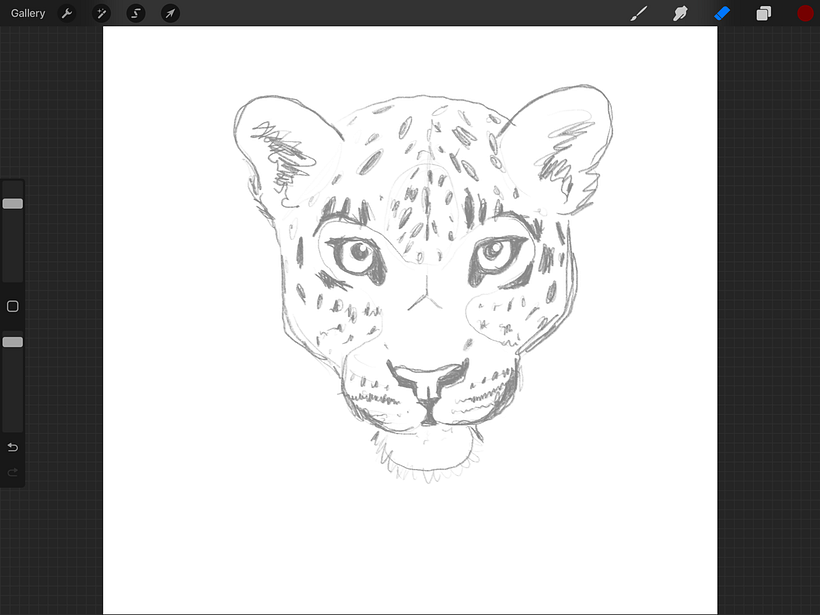820x615 pixels.
Task: Tap the square modify button between sliders
Action: tap(13, 306)
